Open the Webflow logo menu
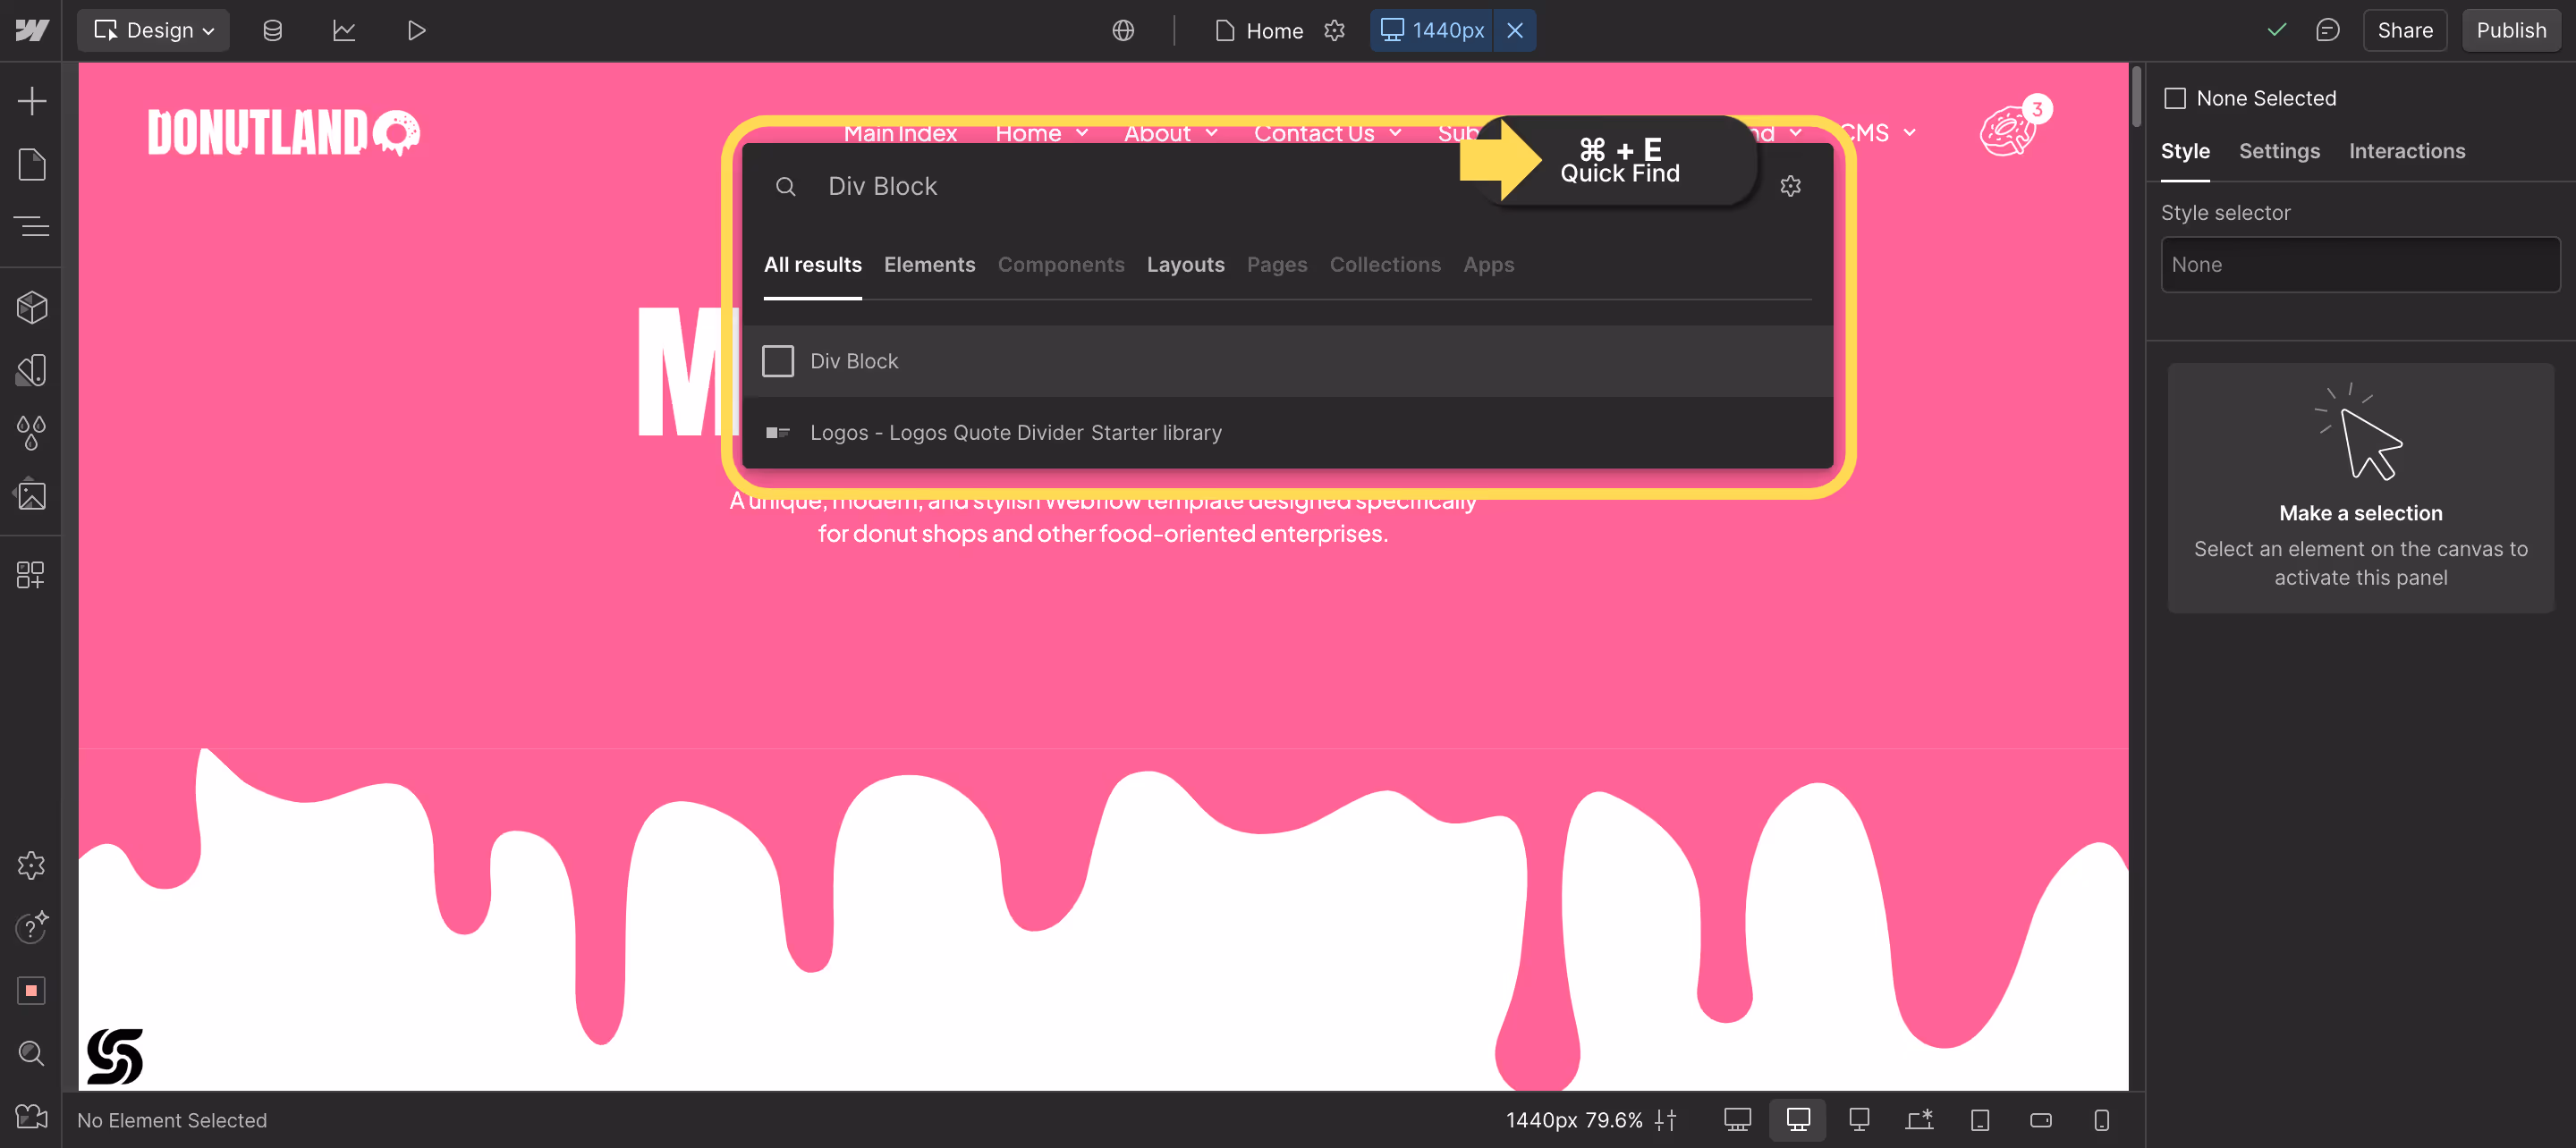 (x=31, y=30)
